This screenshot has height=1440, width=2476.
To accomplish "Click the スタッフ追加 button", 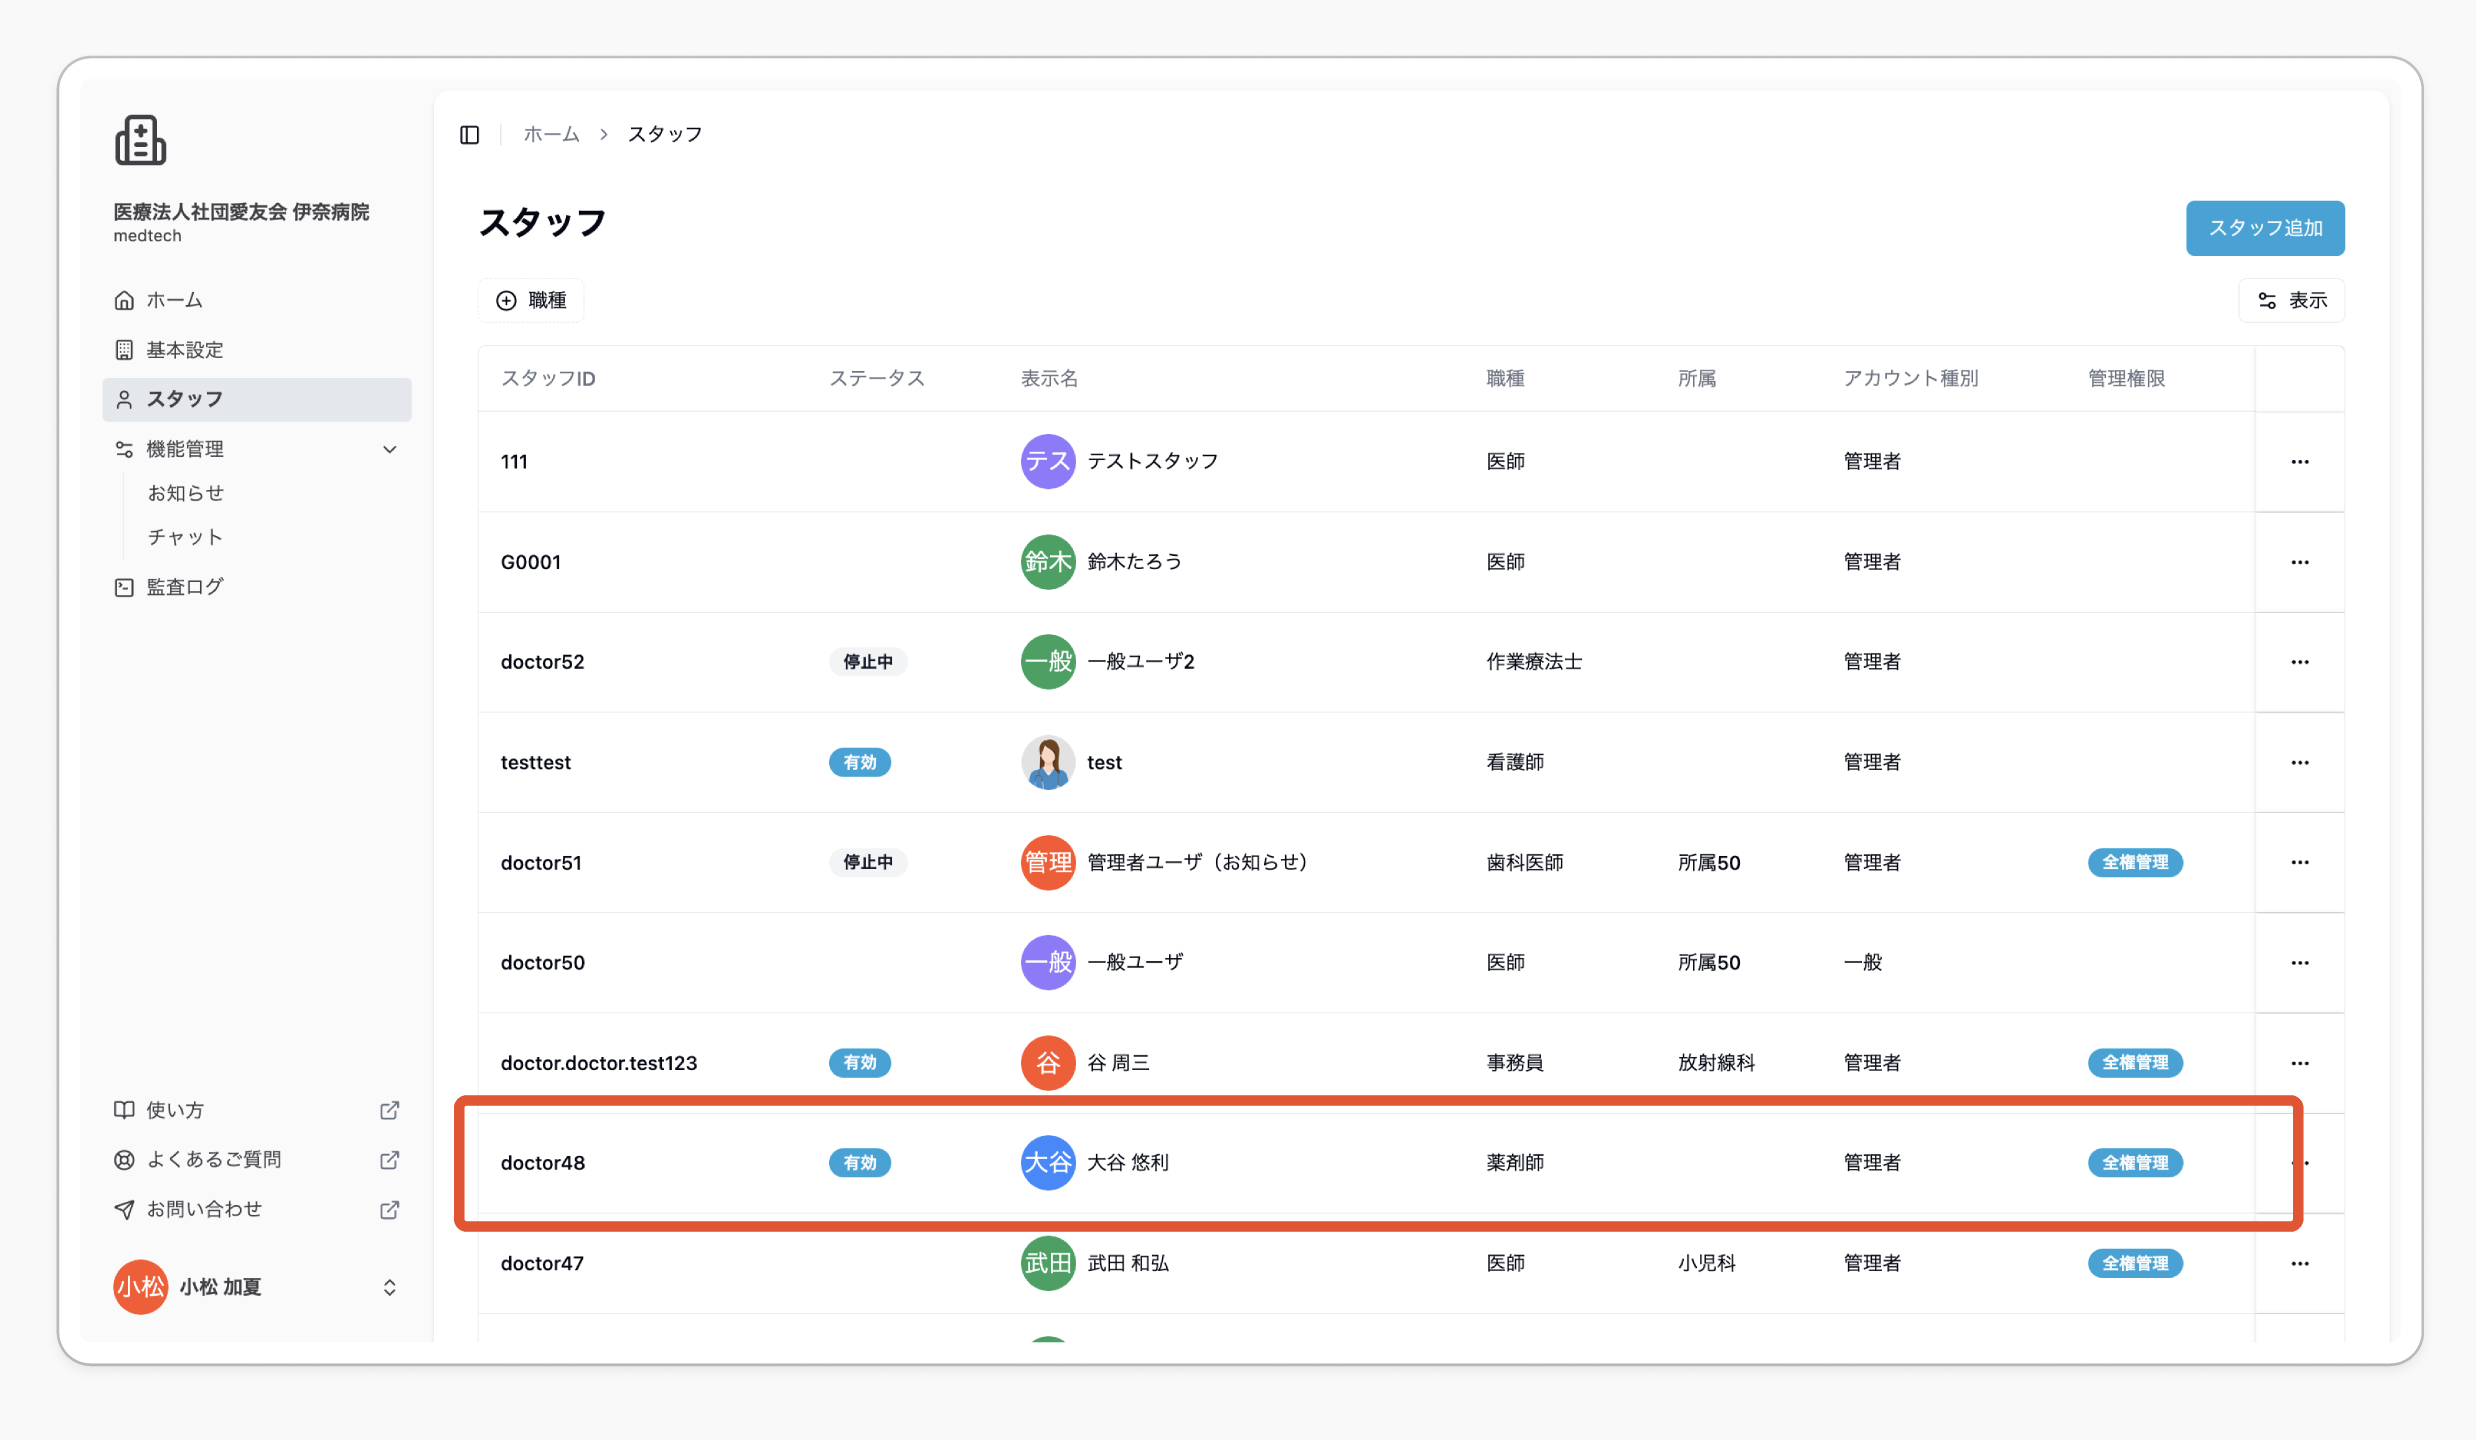I will (x=2265, y=228).
